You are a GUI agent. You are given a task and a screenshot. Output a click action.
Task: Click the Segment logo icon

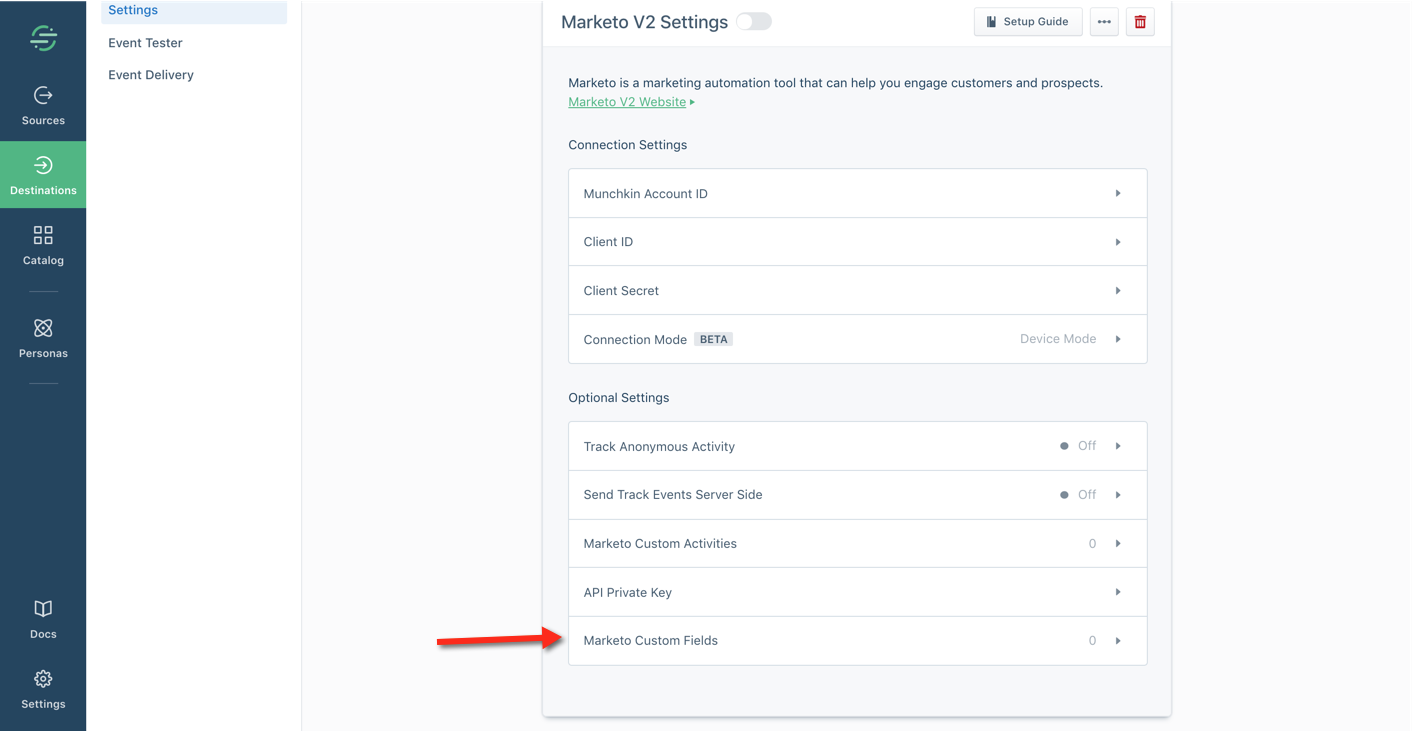click(x=43, y=38)
